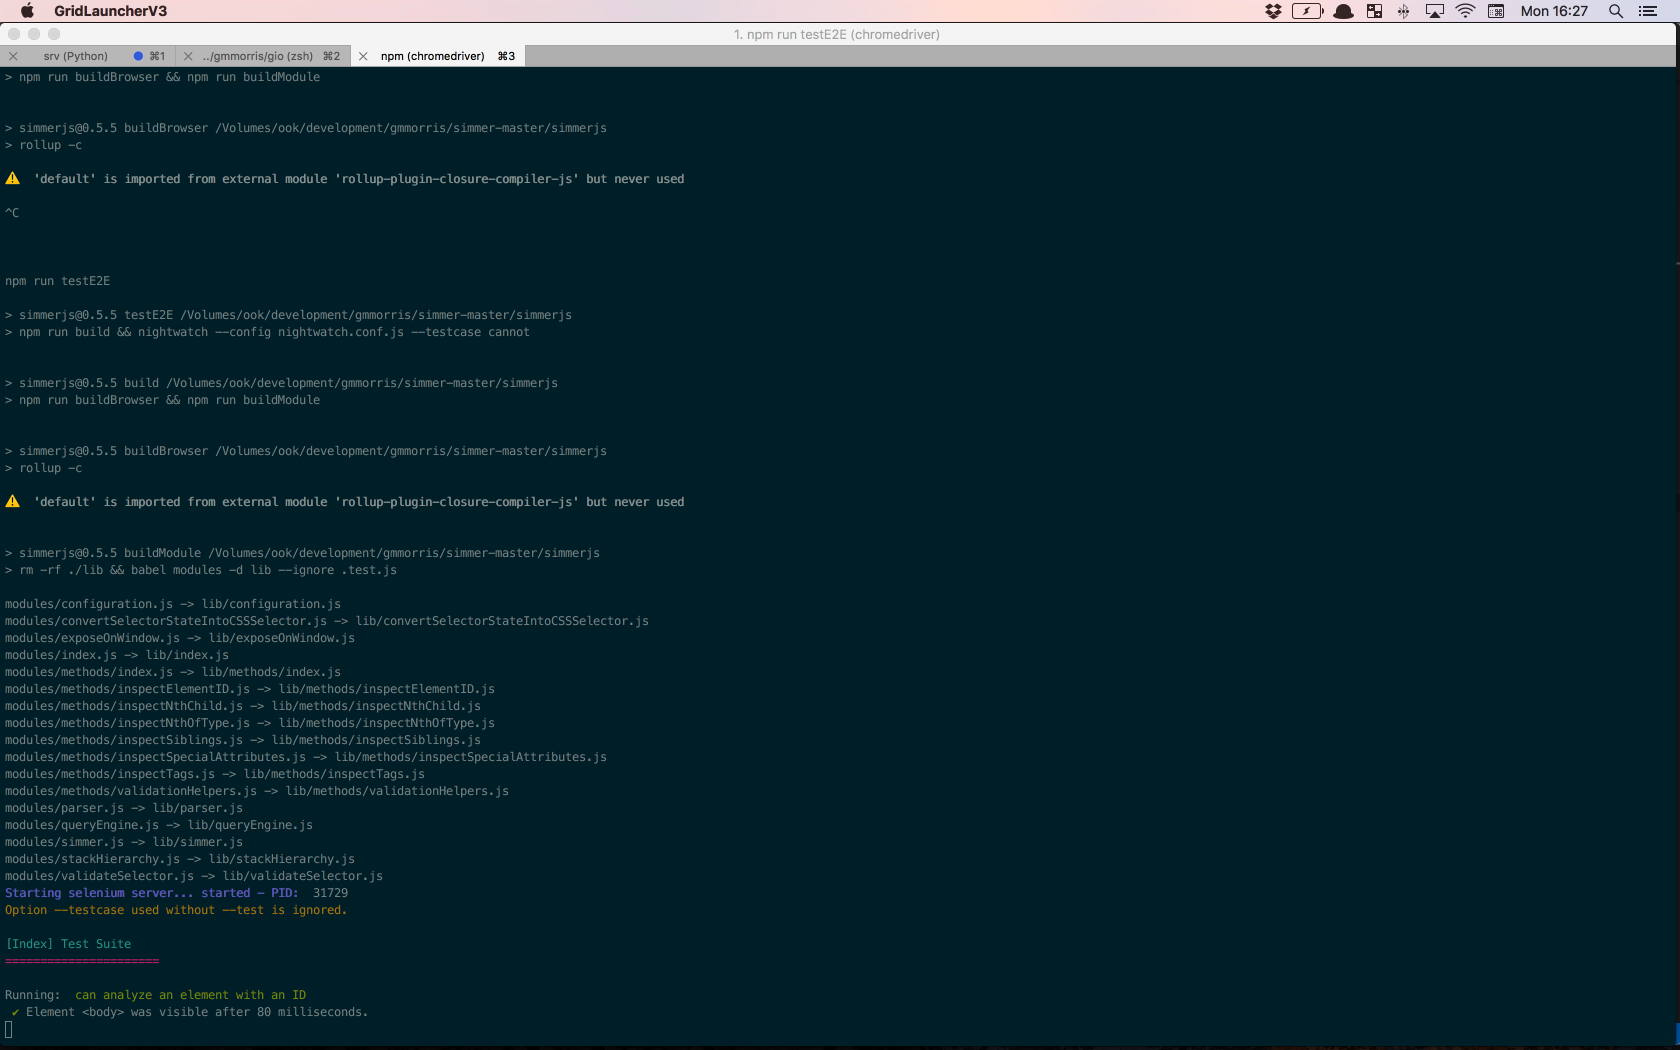The image size is (1680, 1050).
Task: Open the hat-shaped menu bar icon
Action: [1344, 11]
